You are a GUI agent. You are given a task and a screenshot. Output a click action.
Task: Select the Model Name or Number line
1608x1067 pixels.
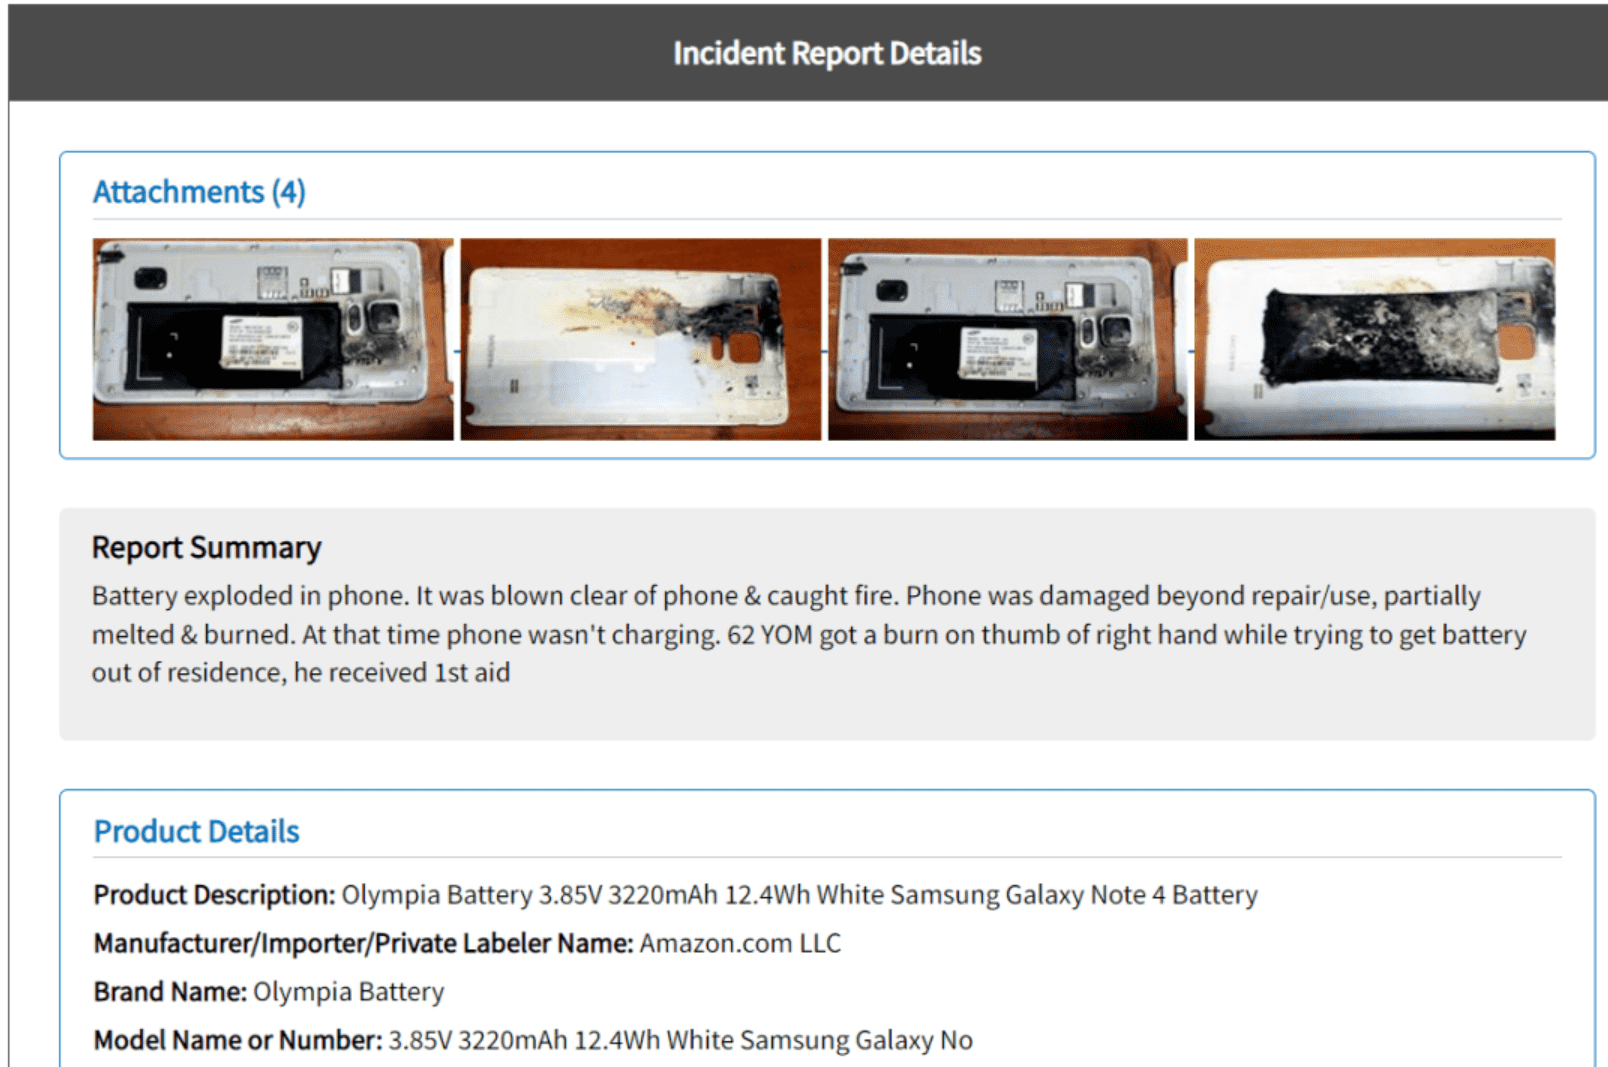coord(533,1040)
